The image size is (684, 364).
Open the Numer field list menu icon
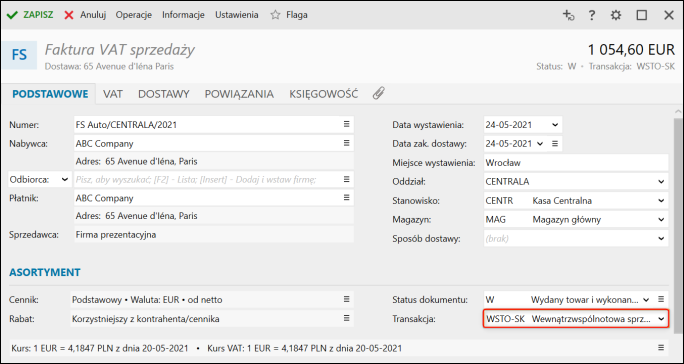pyautogui.click(x=346, y=124)
